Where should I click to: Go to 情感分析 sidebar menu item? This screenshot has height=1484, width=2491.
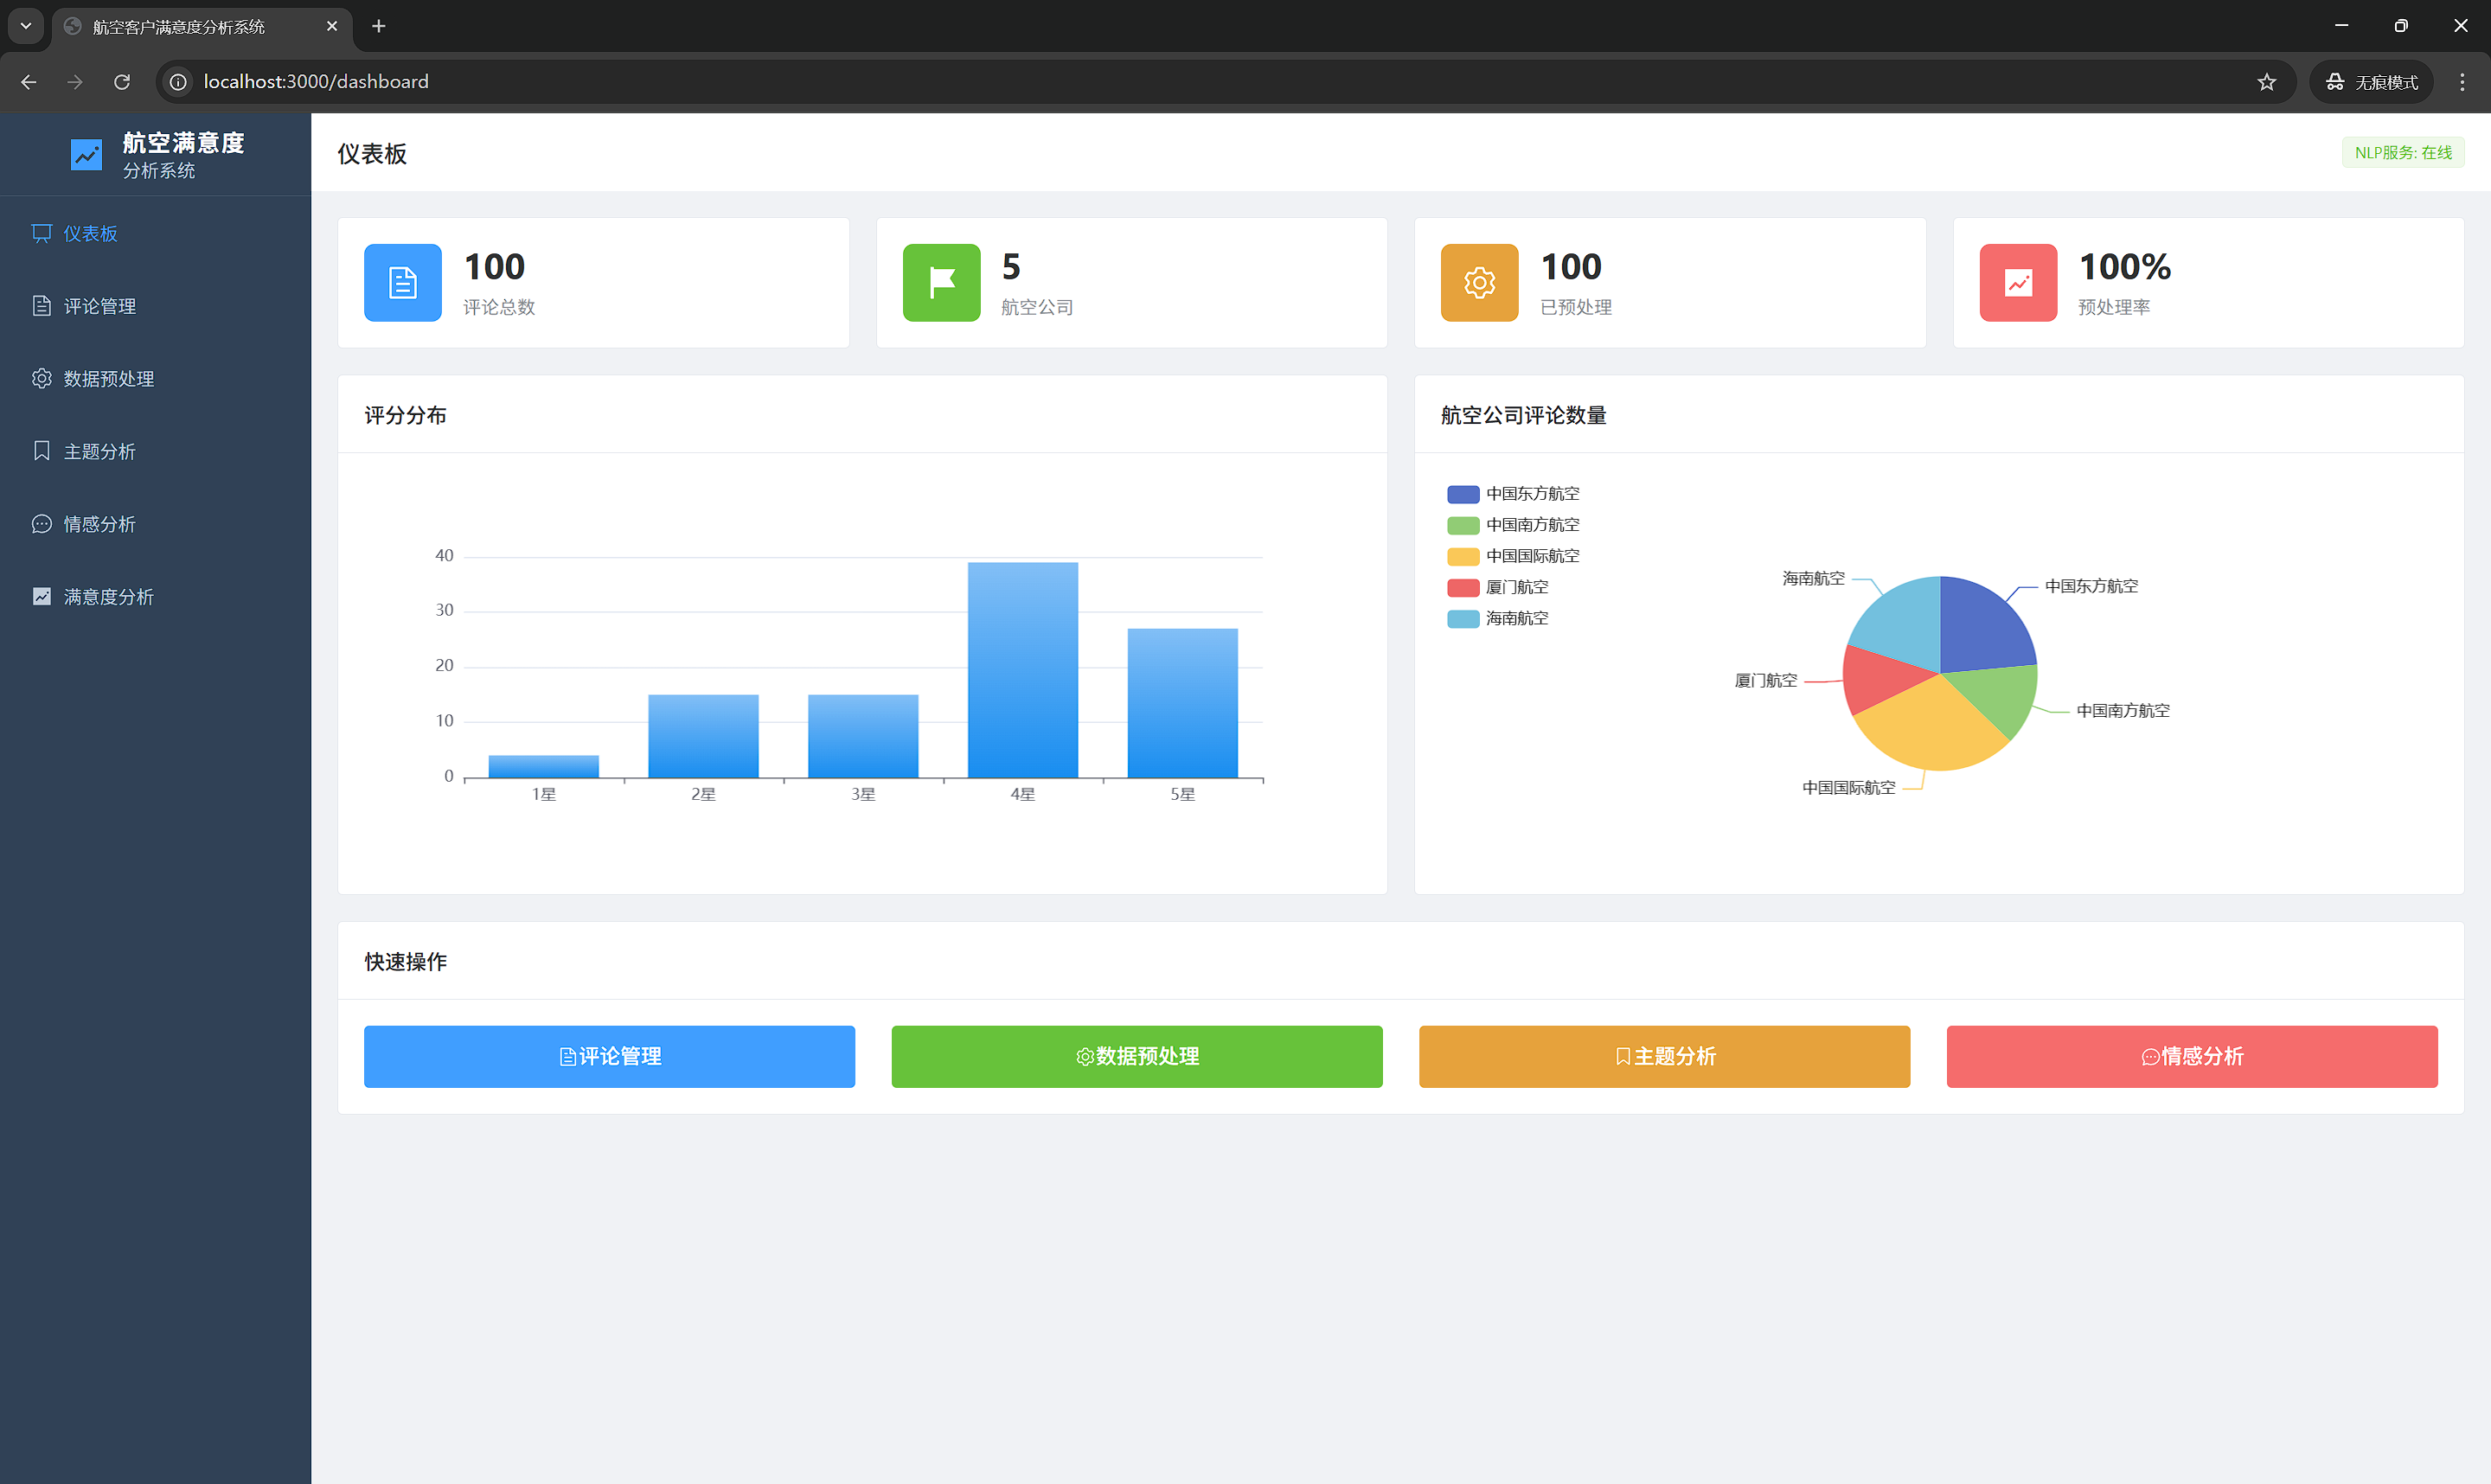(x=99, y=524)
